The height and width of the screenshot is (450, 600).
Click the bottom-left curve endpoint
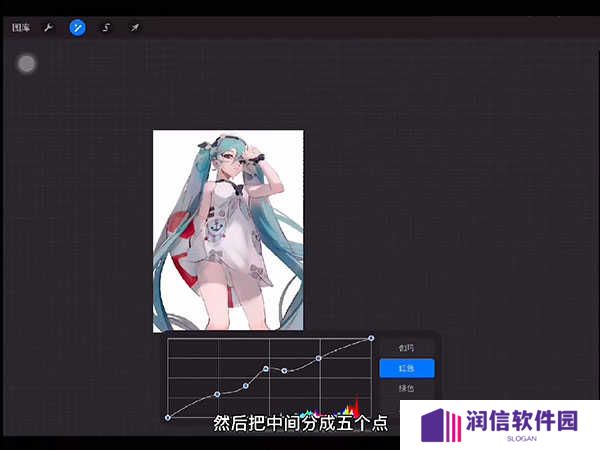pos(168,418)
